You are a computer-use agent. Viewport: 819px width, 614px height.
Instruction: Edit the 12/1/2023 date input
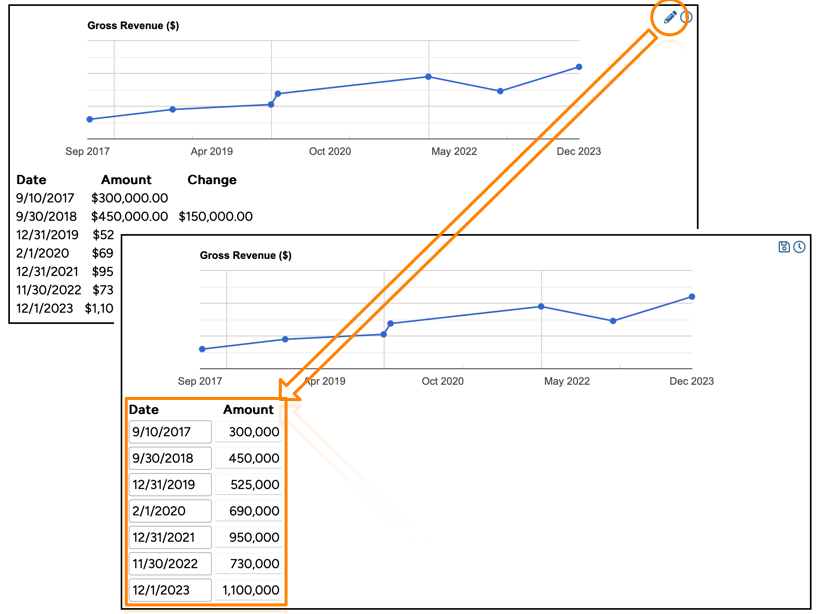170,590
